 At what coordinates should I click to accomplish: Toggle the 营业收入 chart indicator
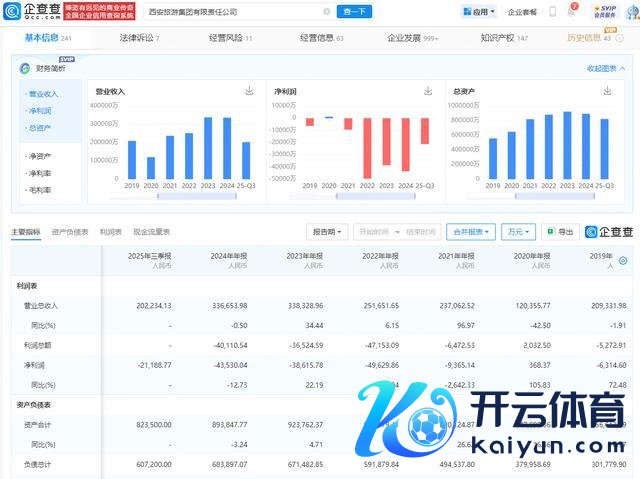pyautogui.click(x=43, y=94)
